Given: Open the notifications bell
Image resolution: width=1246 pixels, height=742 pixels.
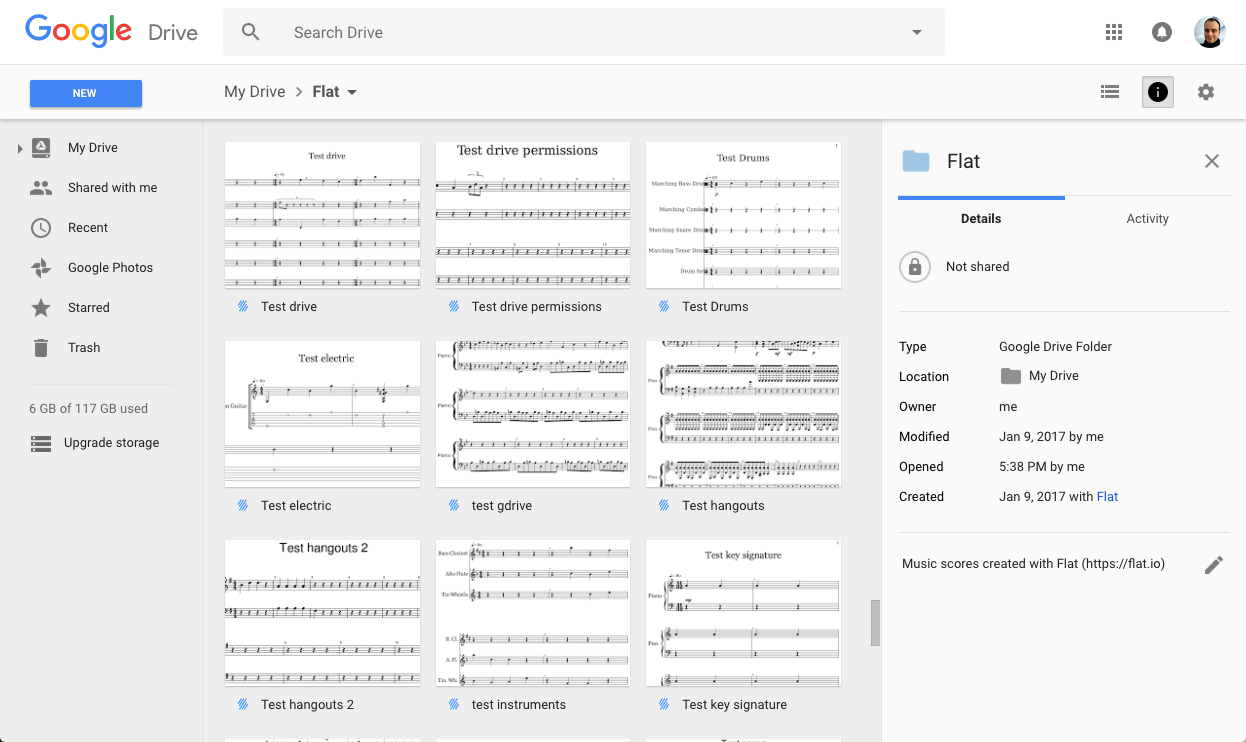Looking at the screenshot, I should (1162, 32).
